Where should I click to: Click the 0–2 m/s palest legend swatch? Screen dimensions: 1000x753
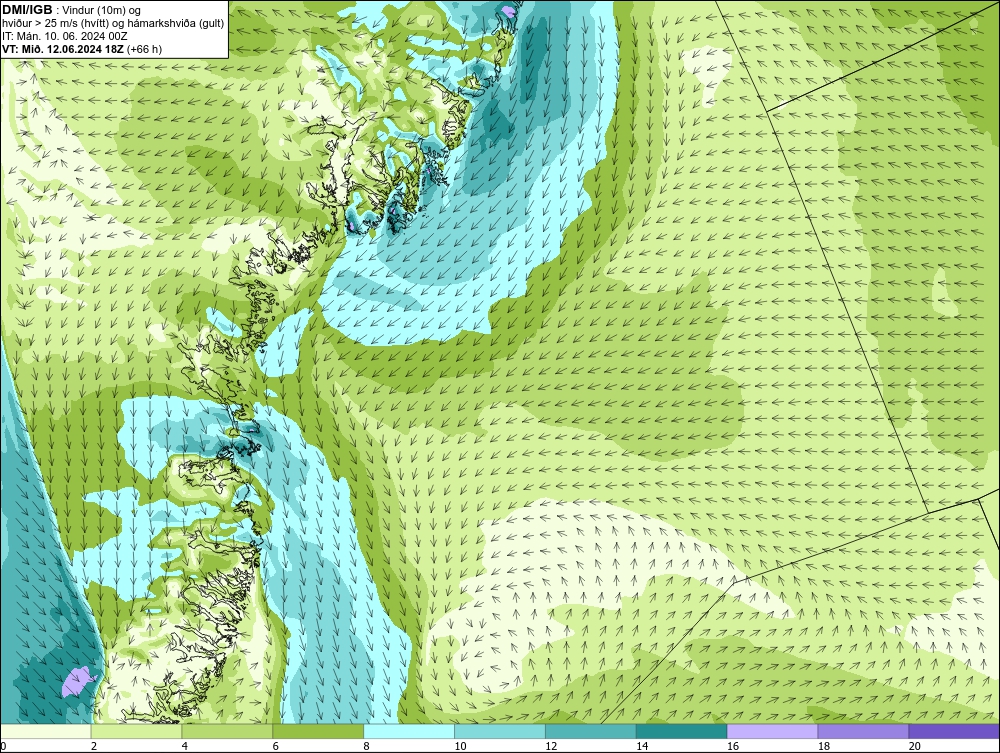(46, 731)
